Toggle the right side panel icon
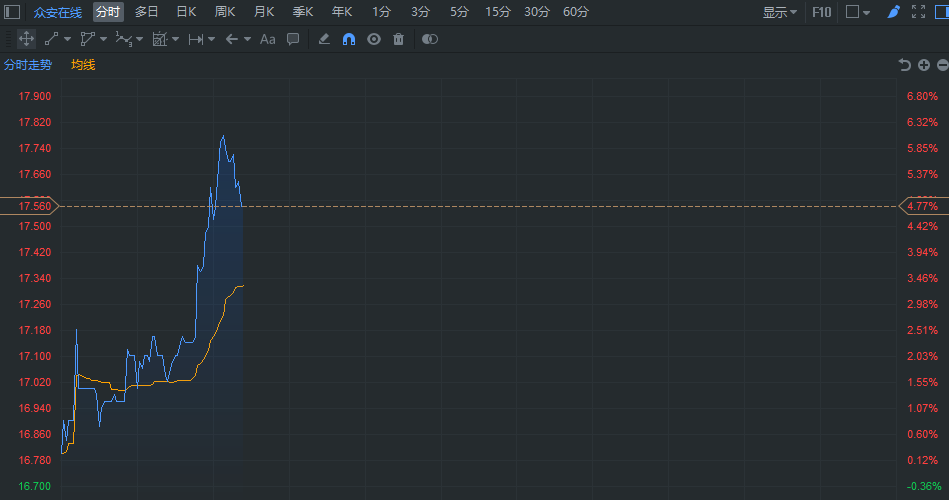Viewport: 949px width, 500px height. tap(942, 12)
